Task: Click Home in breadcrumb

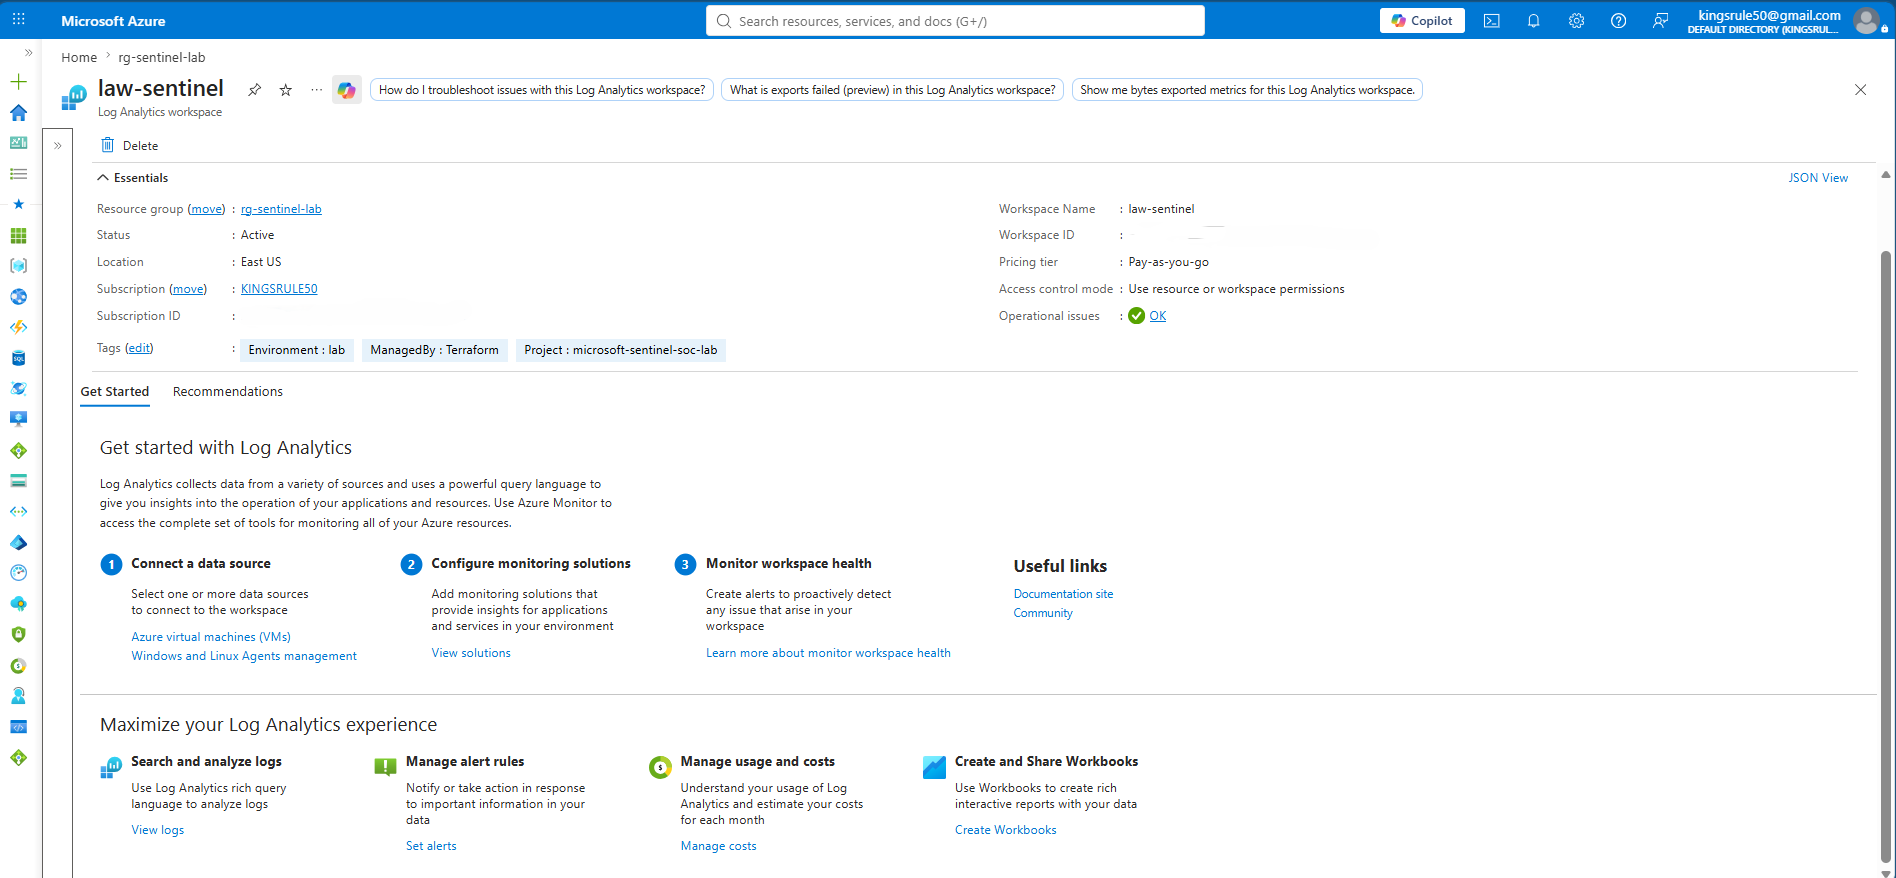Action: (x=79, y=57)
